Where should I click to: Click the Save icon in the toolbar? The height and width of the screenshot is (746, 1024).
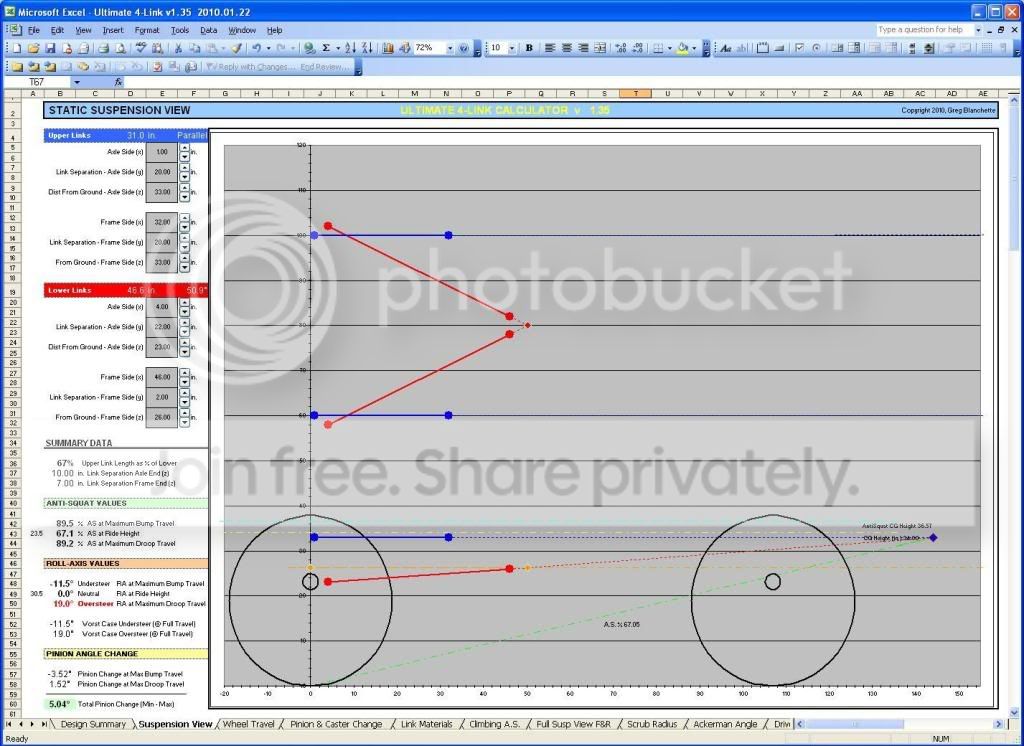(50, 48)
